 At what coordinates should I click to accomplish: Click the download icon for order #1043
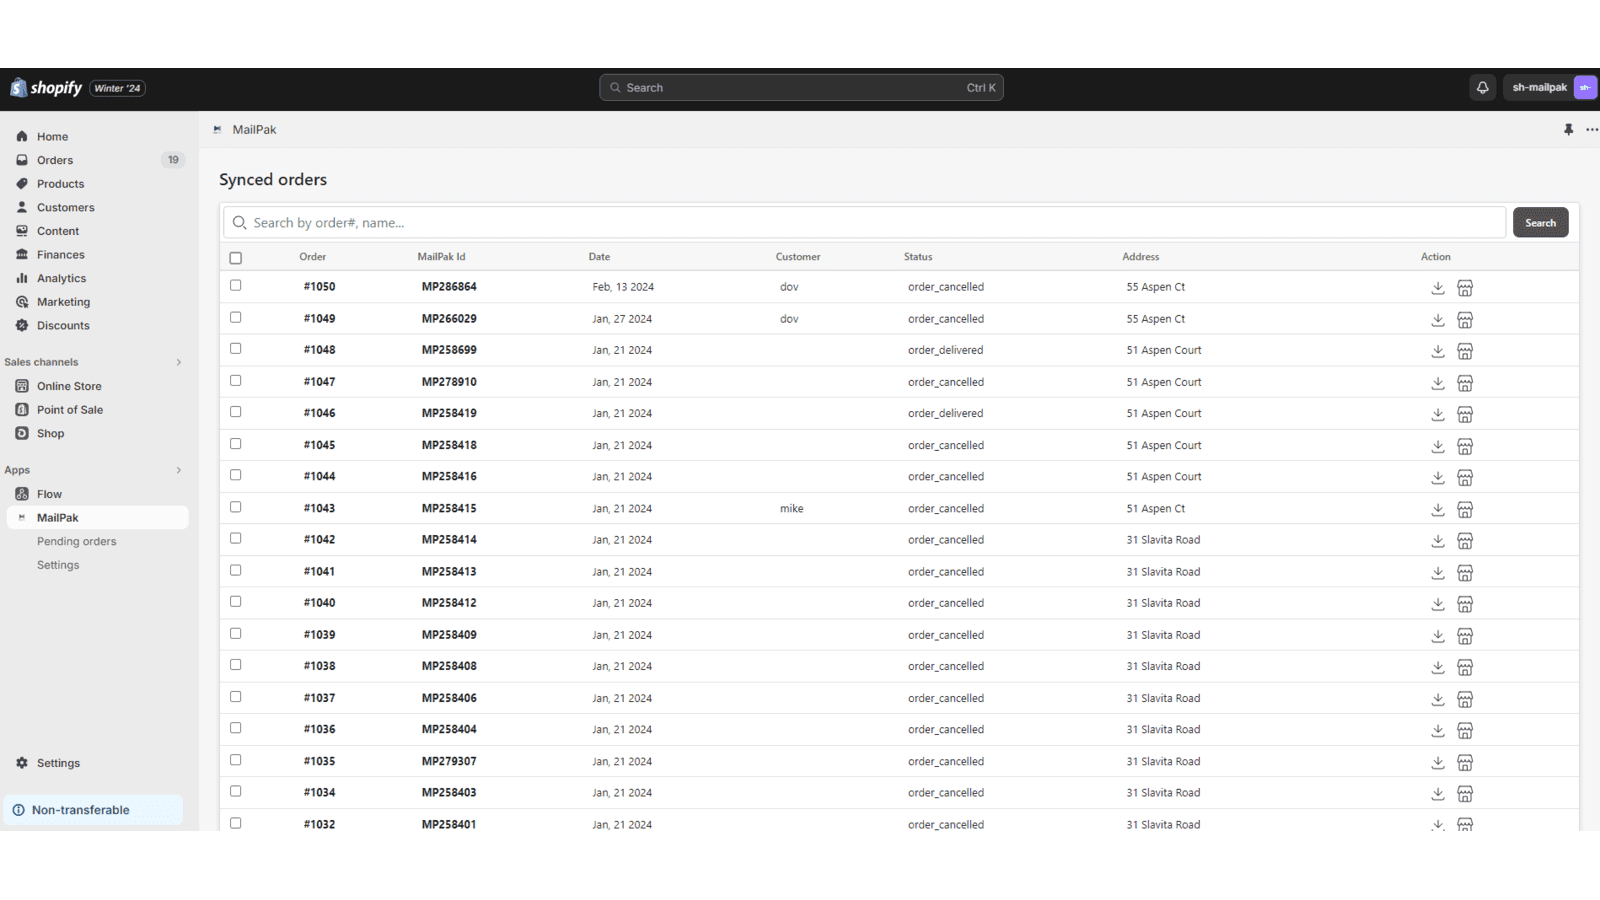pyautogui.click(x=1437, y=510)
